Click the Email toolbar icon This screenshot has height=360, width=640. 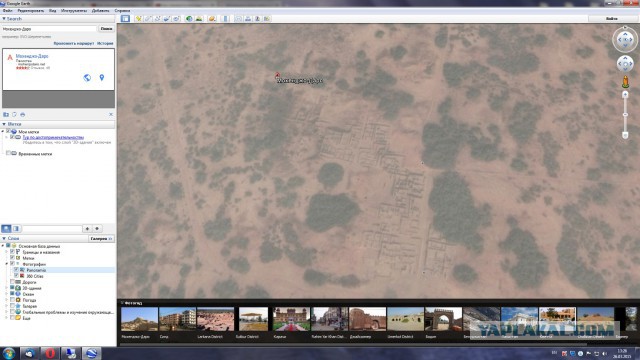[x=239, y=19]
